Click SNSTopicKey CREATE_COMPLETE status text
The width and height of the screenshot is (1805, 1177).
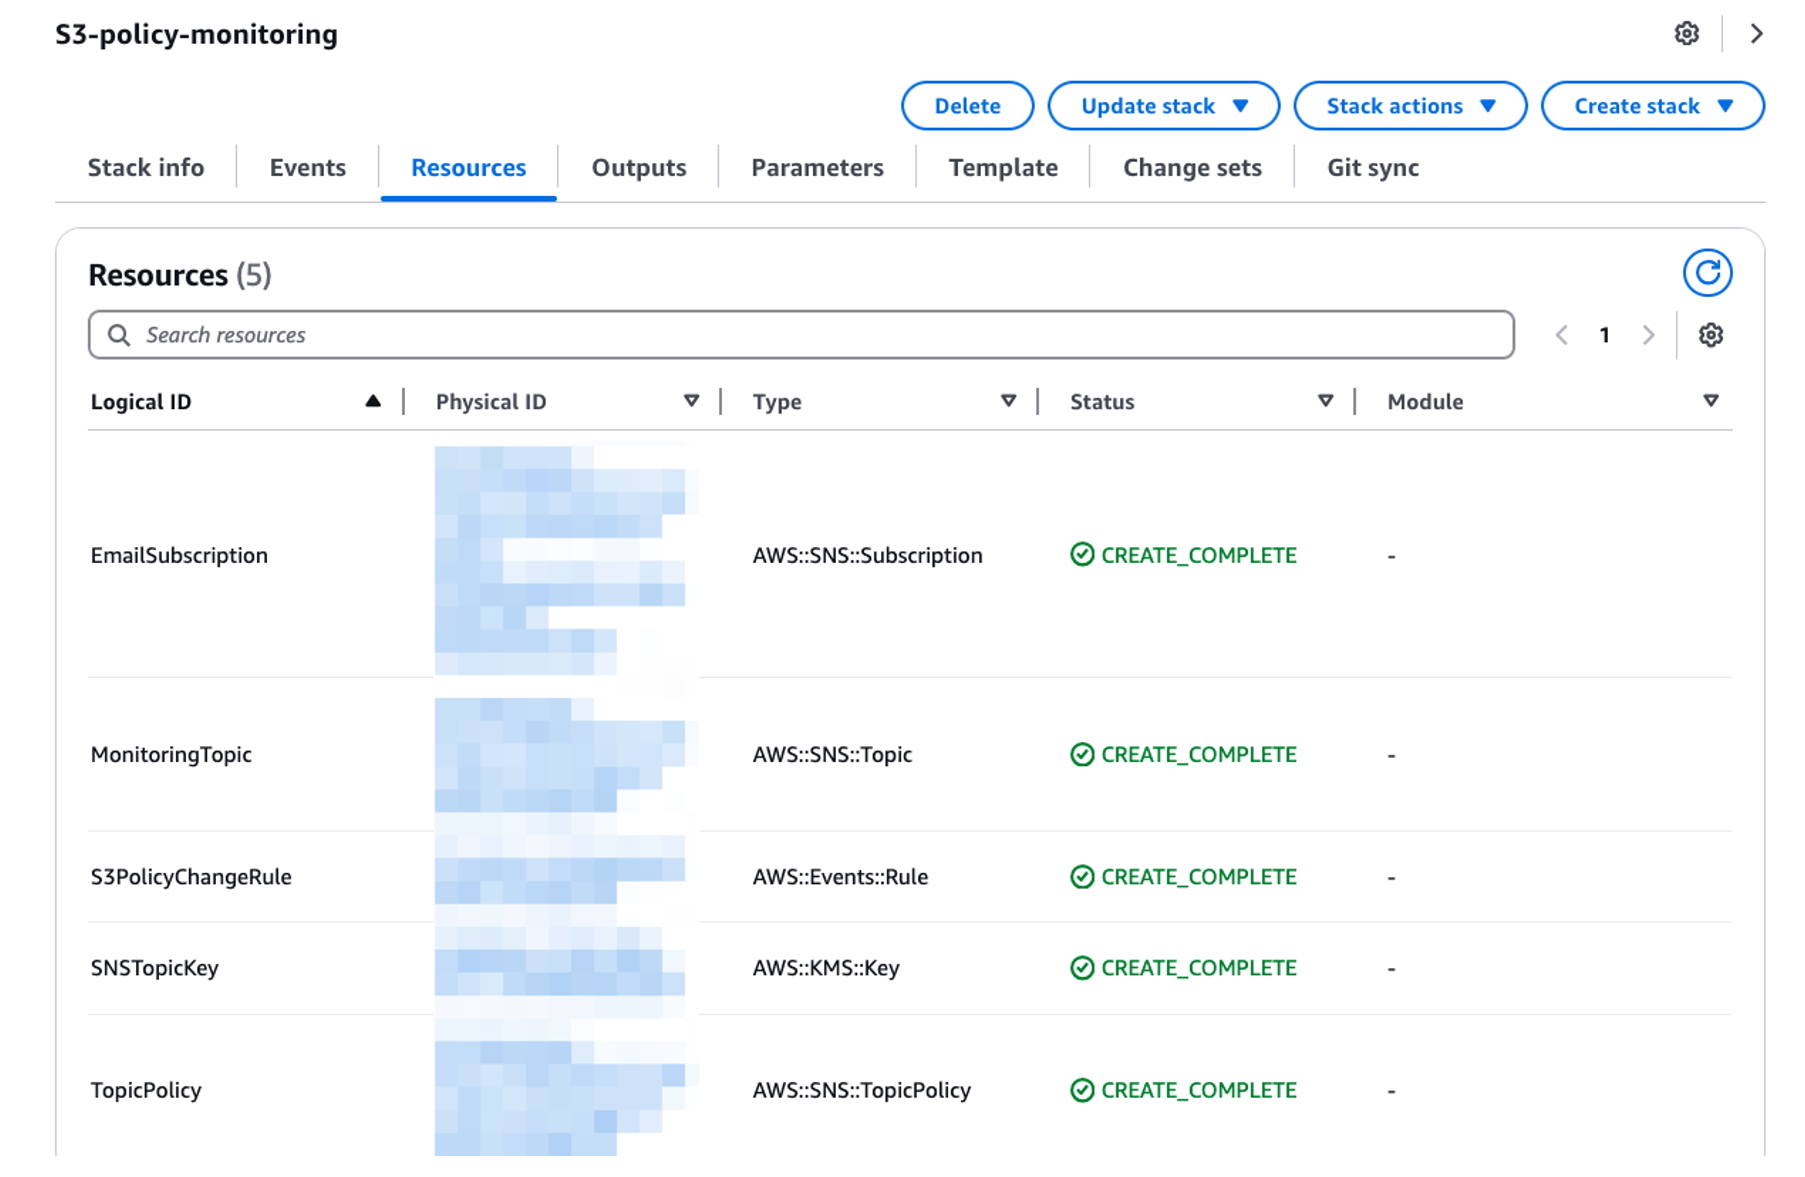point(1199,968)
